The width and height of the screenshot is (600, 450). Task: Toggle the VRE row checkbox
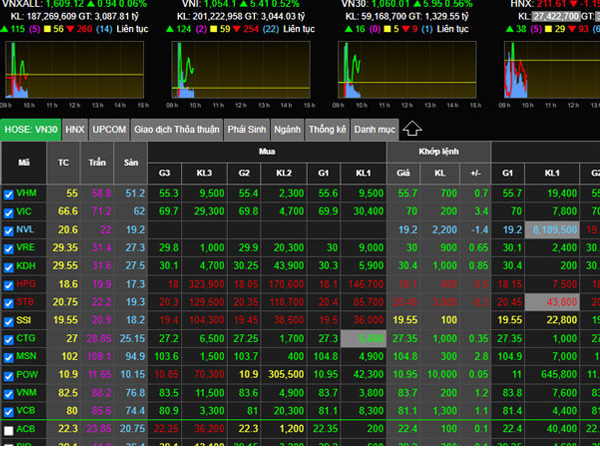pos(8,249)
